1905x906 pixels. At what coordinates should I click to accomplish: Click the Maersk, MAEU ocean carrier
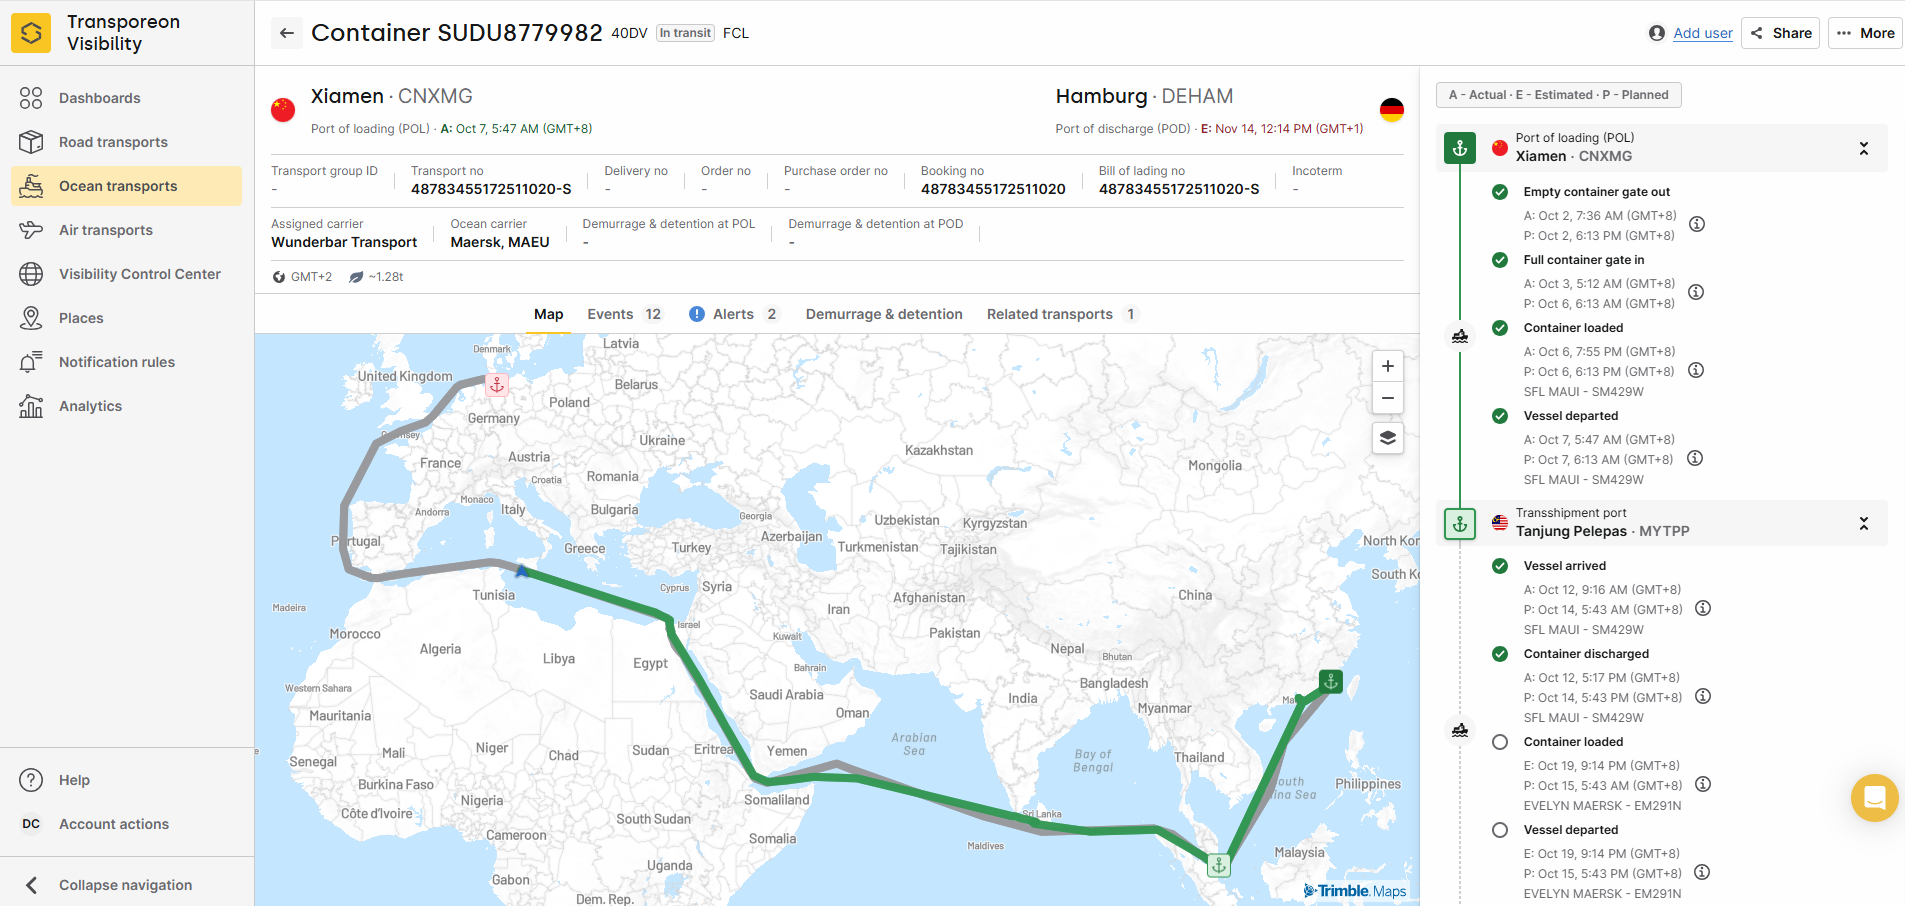(x=500, y=242)
